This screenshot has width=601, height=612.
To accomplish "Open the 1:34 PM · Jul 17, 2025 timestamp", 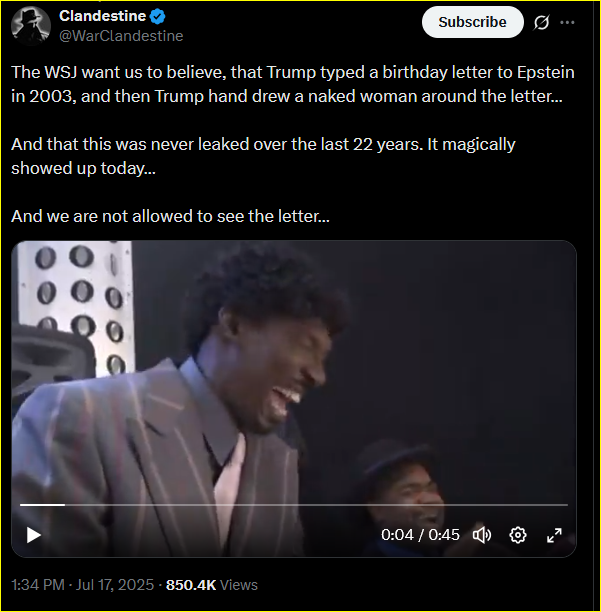I will (x=83, y=585).
